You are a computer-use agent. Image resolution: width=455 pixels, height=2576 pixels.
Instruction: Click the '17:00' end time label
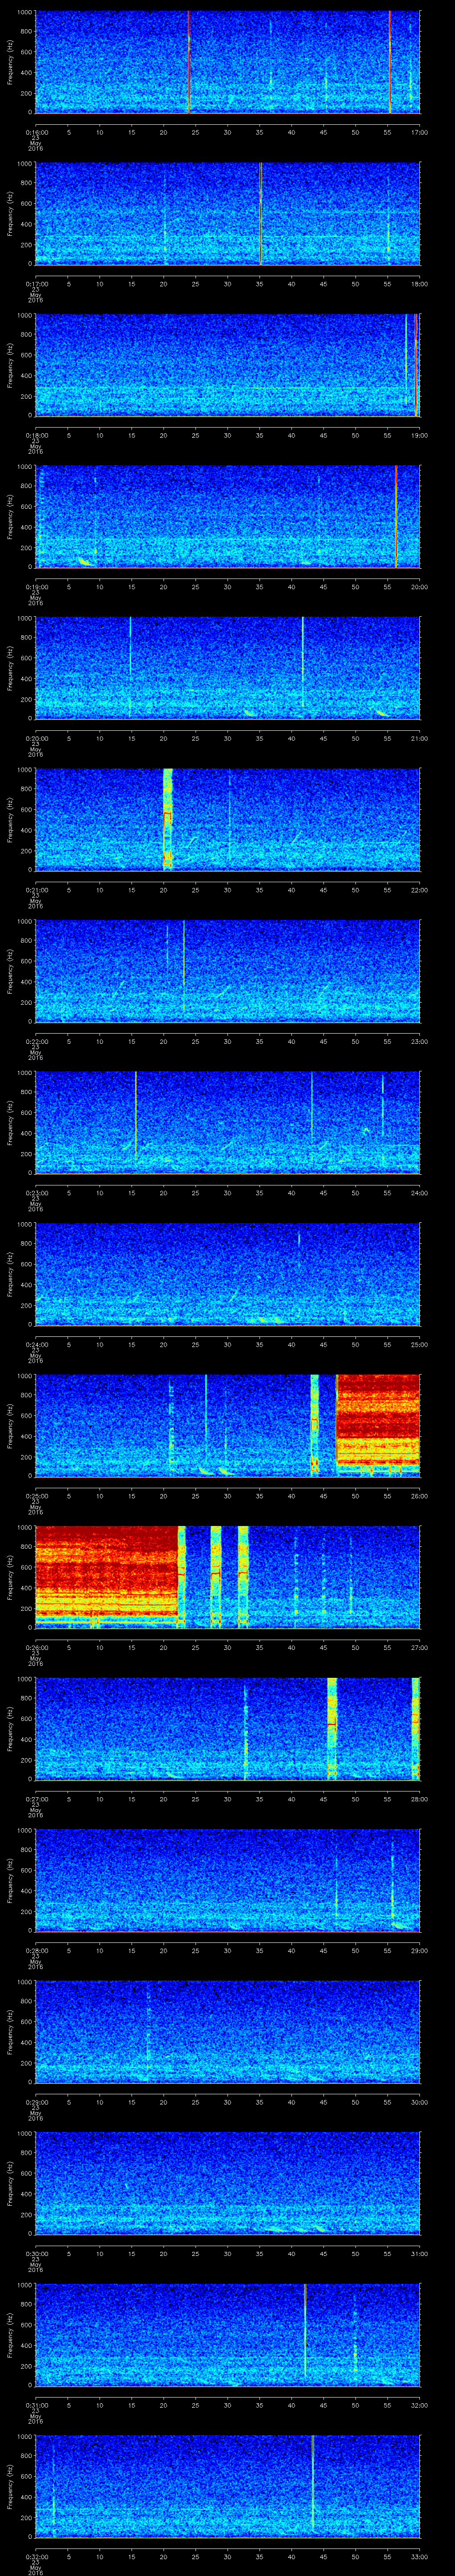(420, 132)
